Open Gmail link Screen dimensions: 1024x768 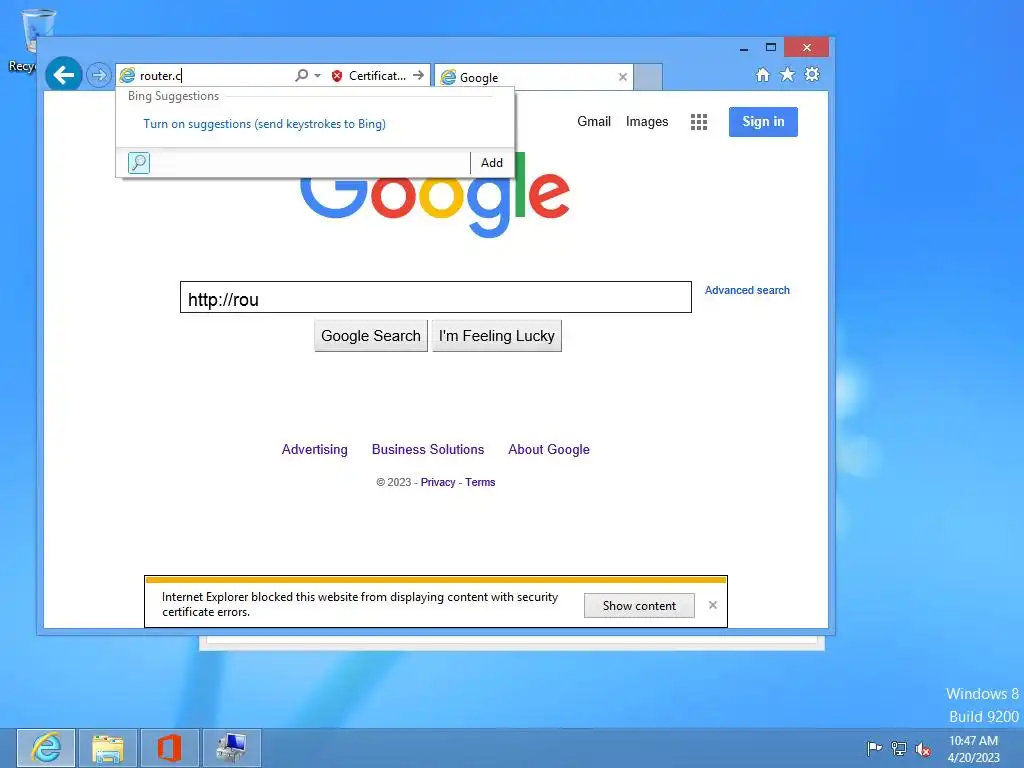coord(594,121)
